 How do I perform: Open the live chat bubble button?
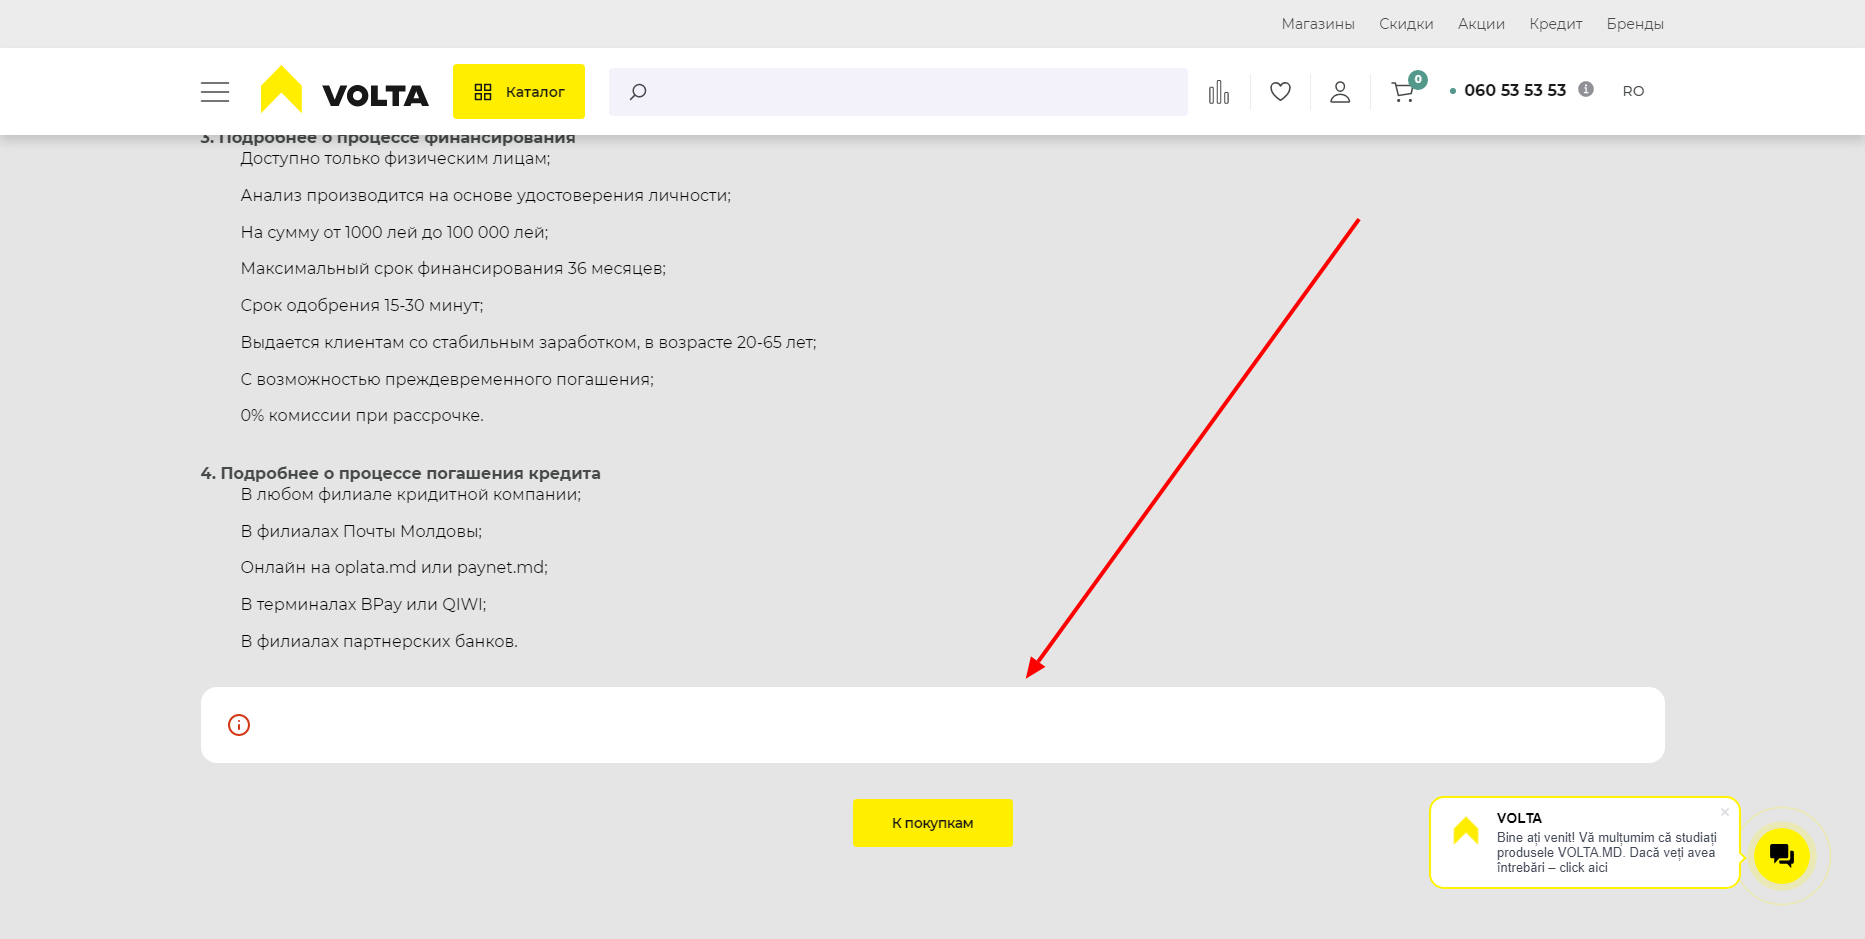1781,856
